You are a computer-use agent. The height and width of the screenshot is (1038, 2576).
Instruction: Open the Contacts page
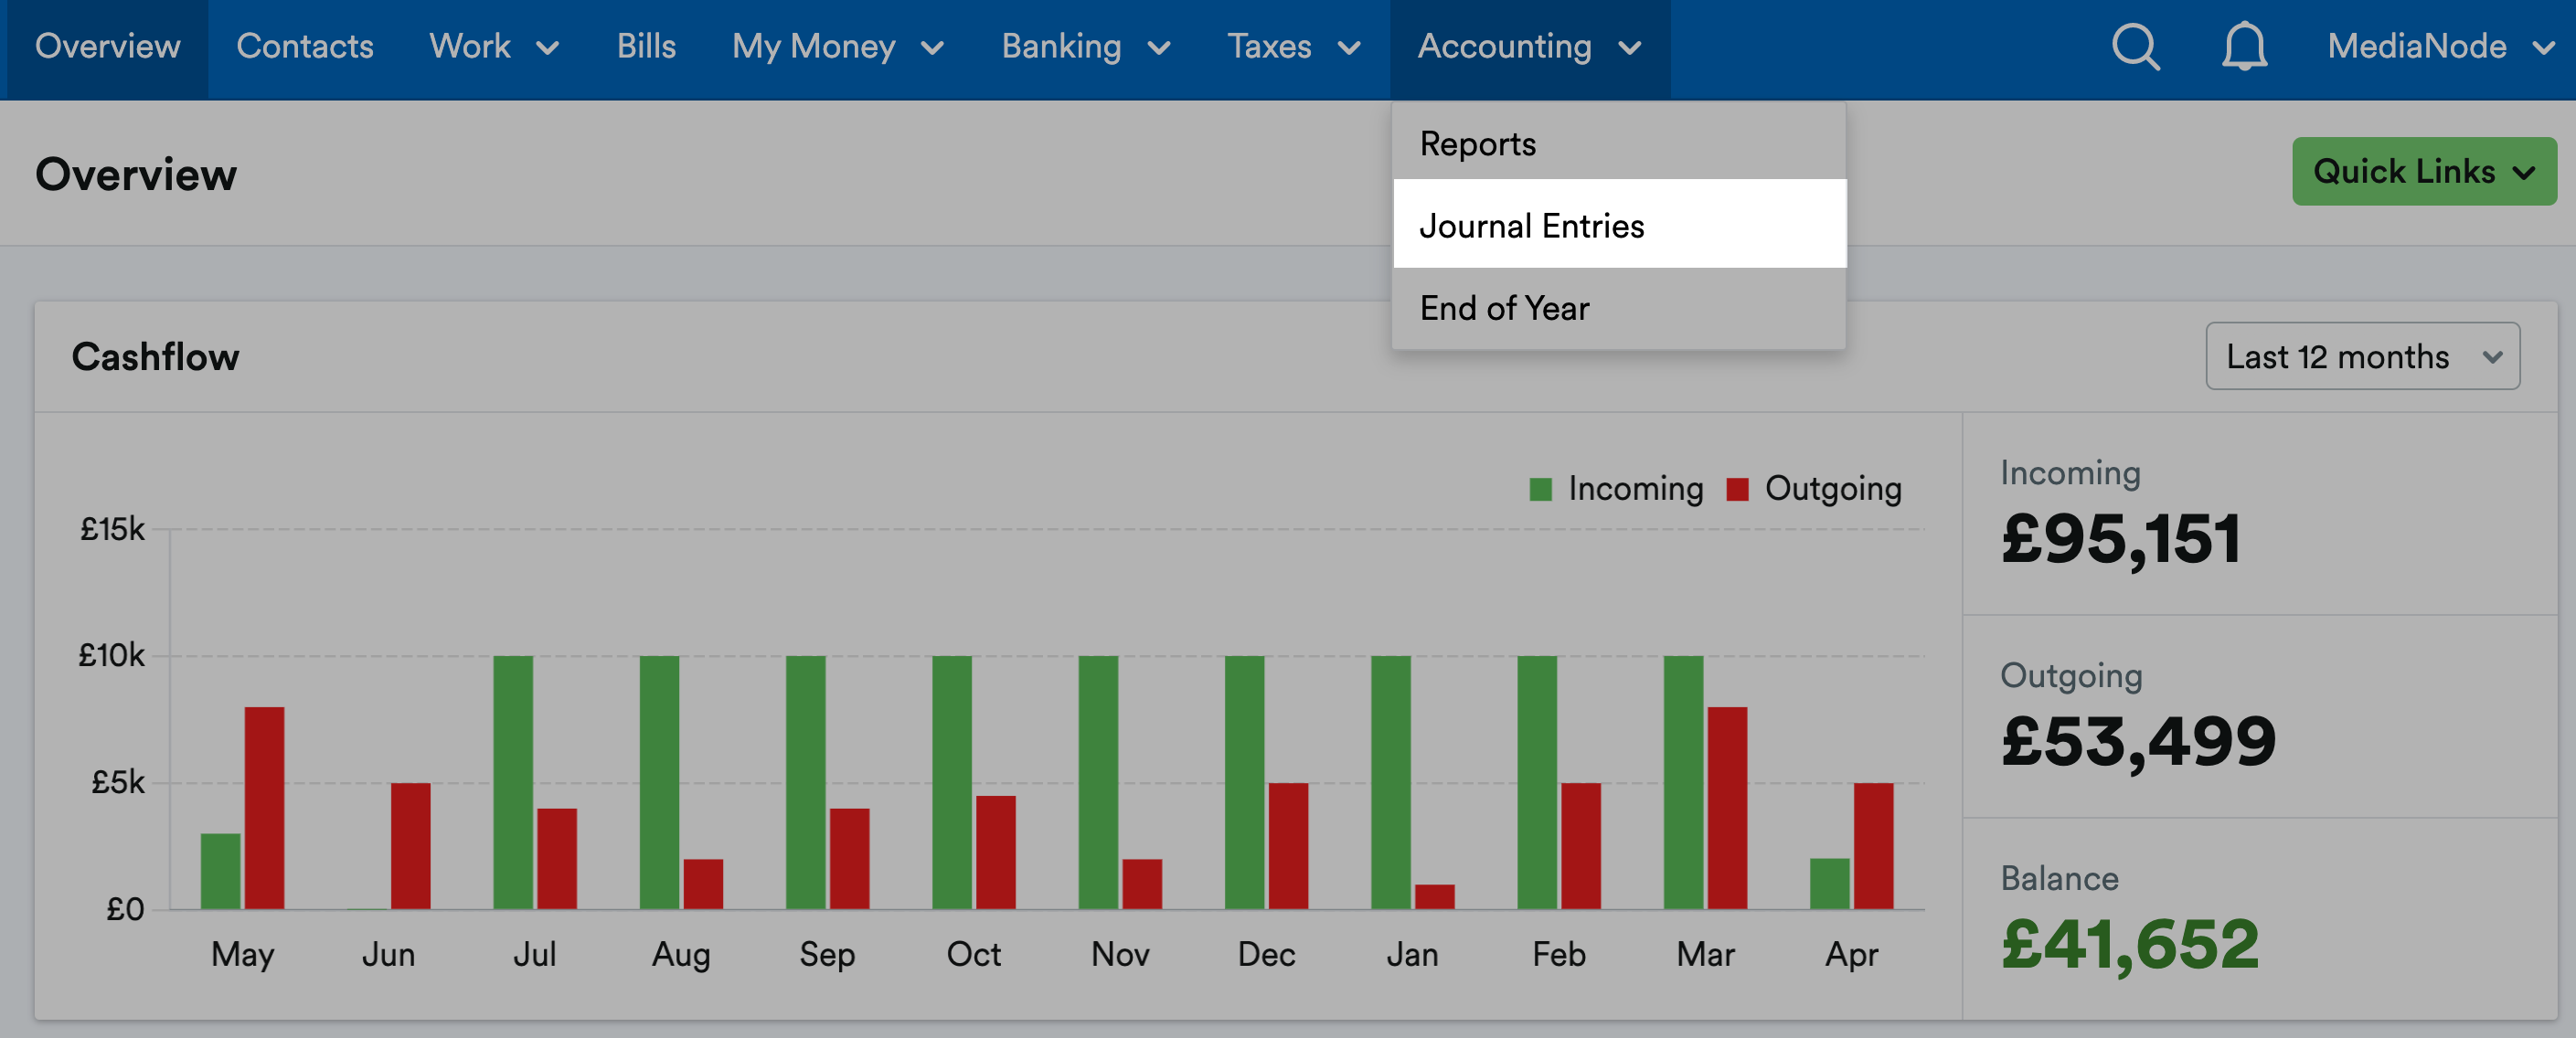(x=304, y=47)
